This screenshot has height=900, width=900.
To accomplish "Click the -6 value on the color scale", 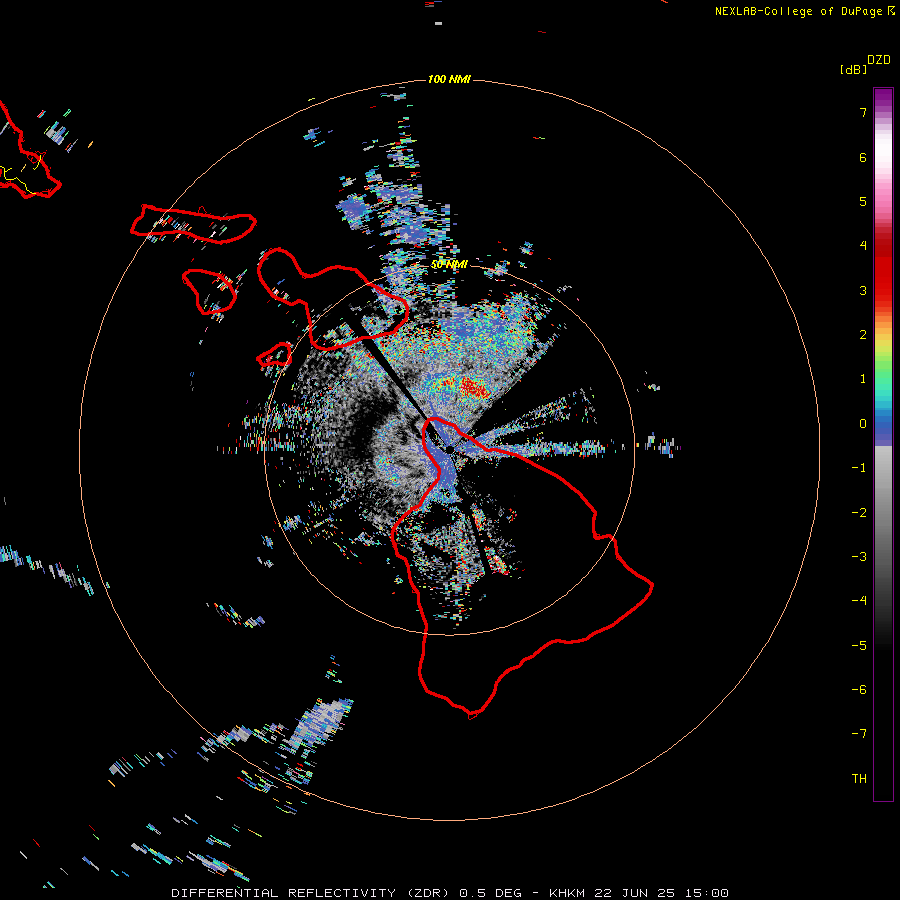I will tap(859, 690).
